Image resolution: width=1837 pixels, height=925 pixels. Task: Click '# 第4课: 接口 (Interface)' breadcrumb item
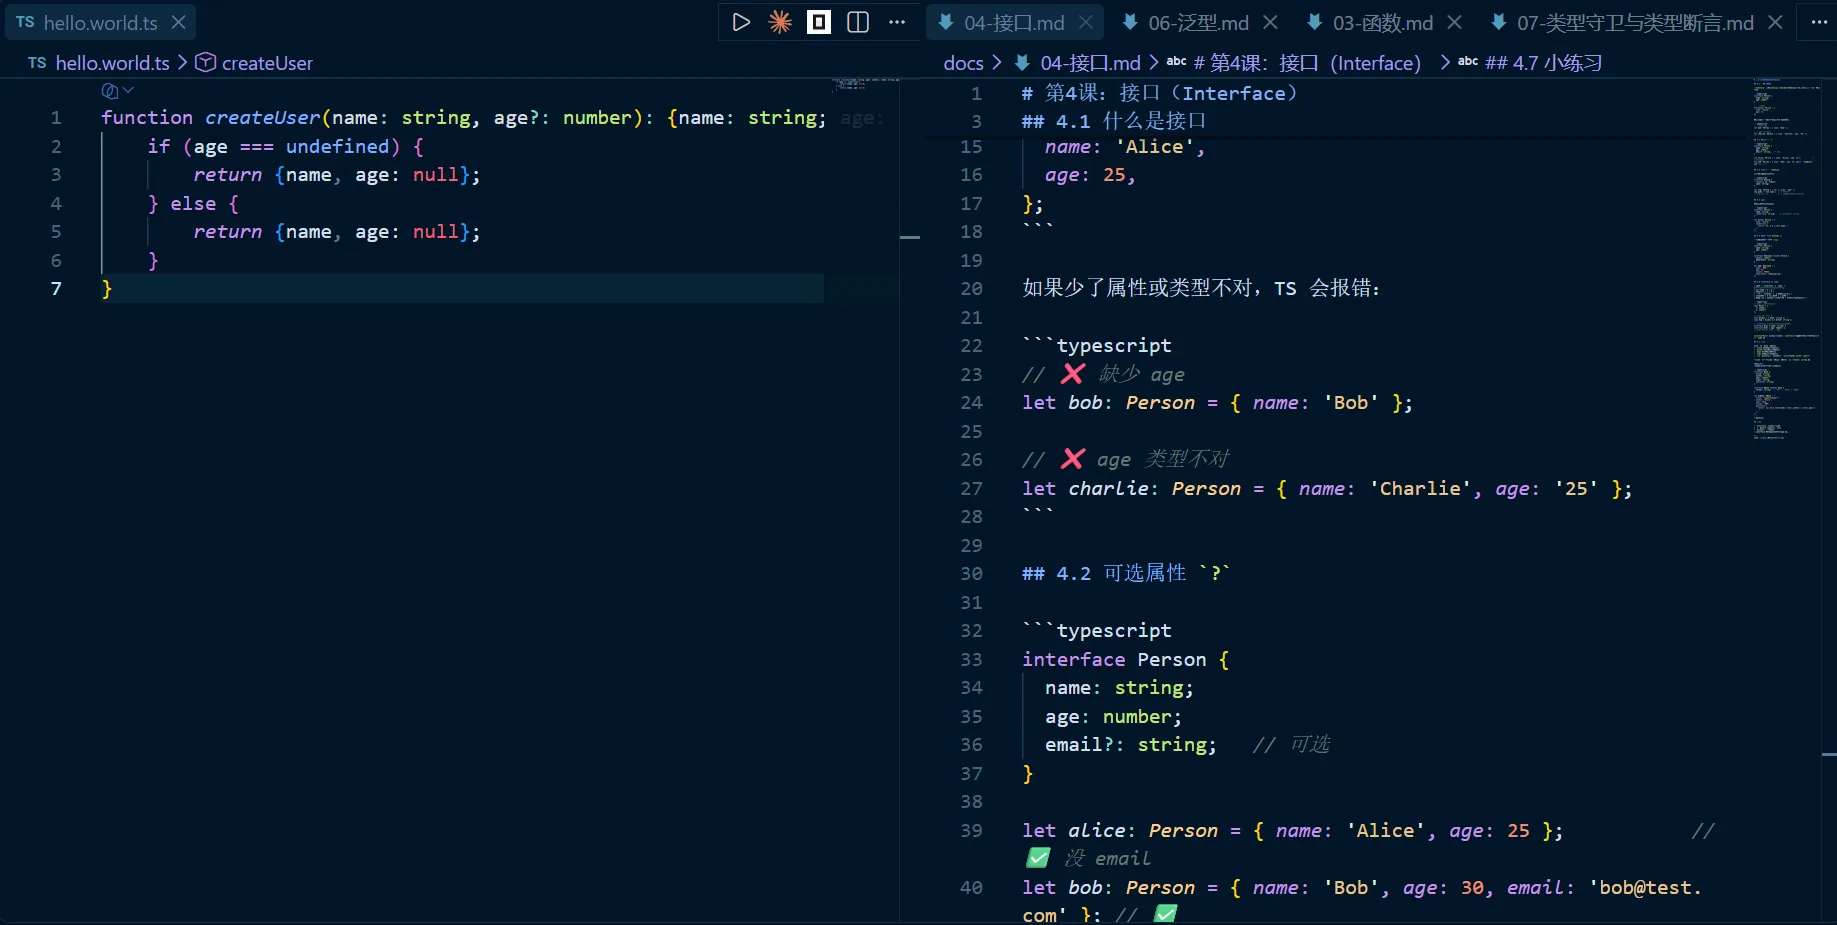pos(1307,63)
